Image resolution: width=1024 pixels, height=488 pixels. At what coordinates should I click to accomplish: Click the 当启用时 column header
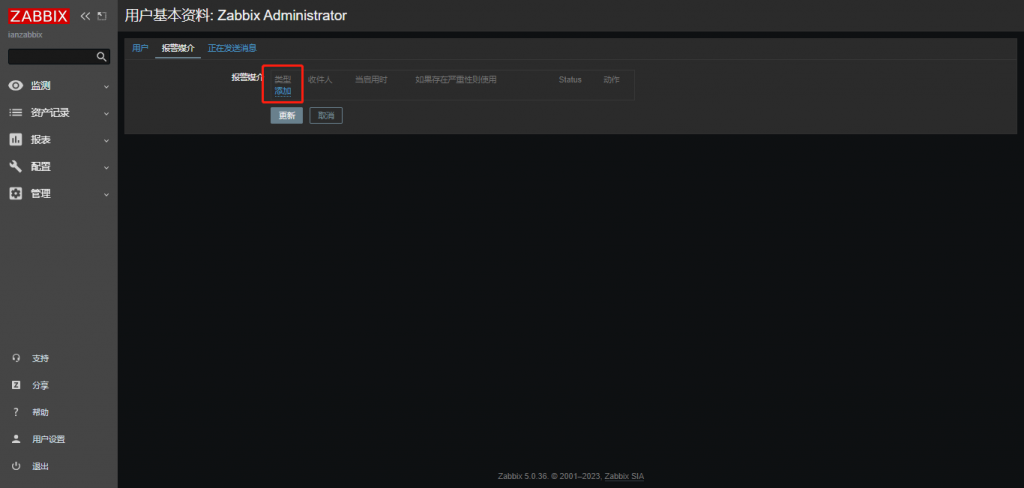point(371,79)
